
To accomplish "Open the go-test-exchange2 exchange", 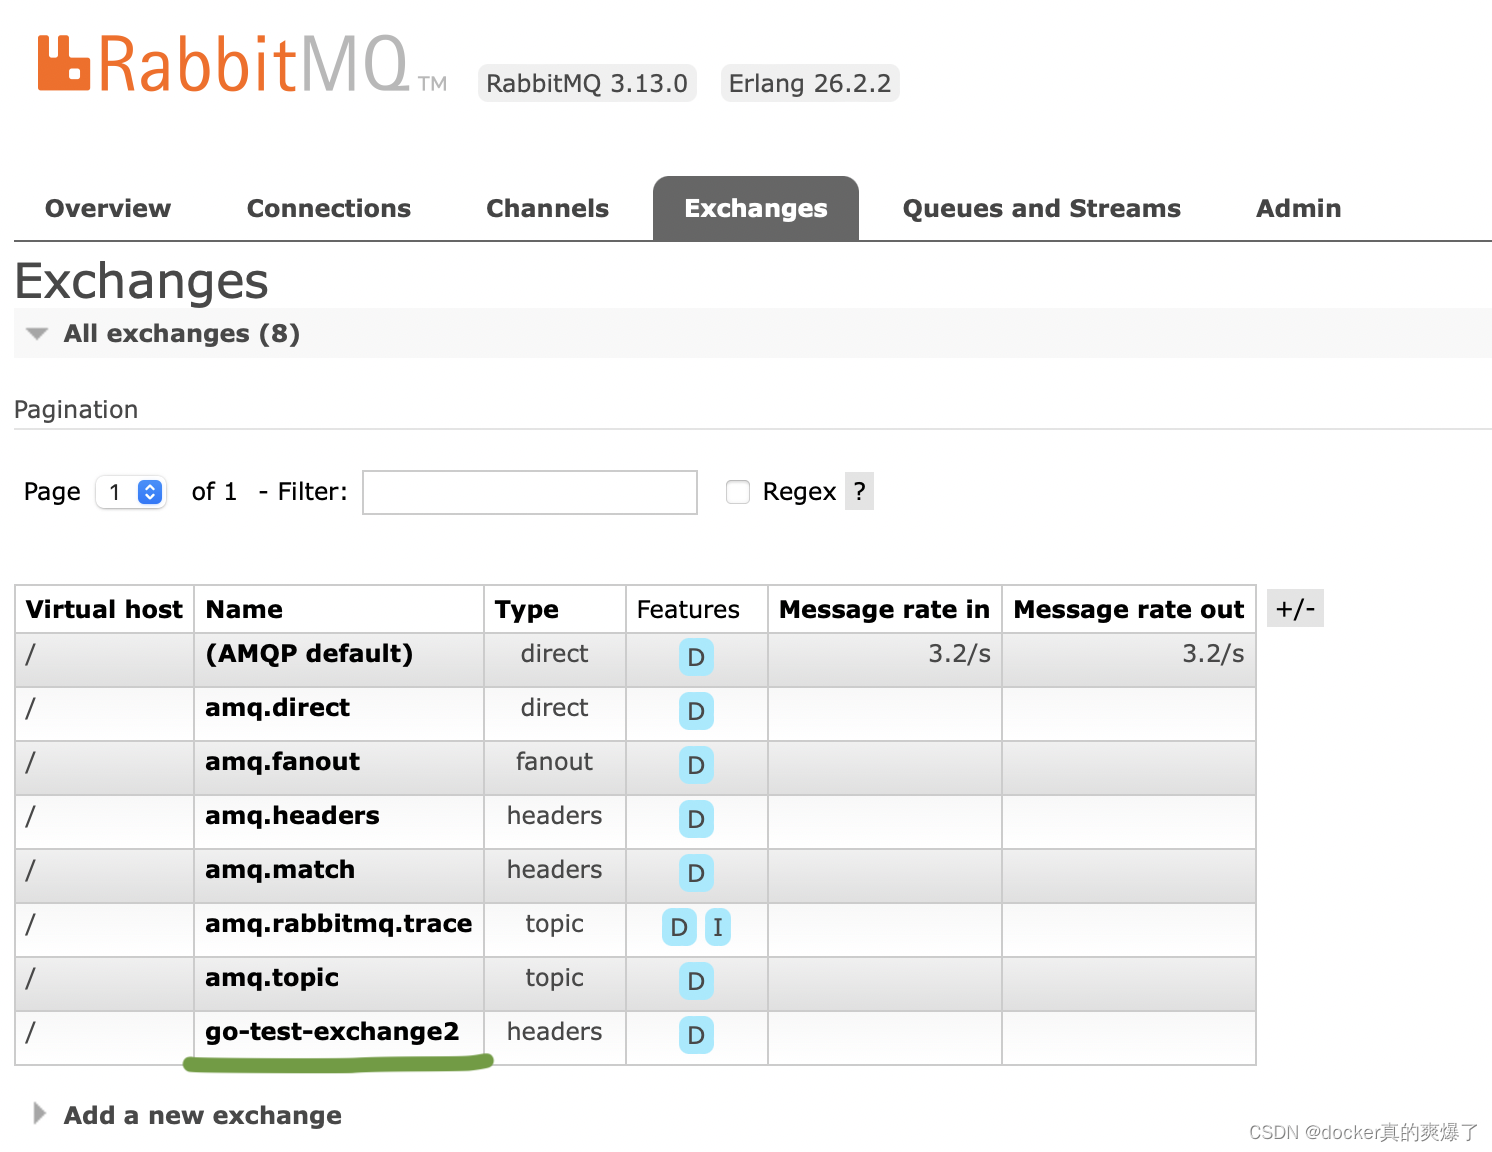I will 332,1031.
